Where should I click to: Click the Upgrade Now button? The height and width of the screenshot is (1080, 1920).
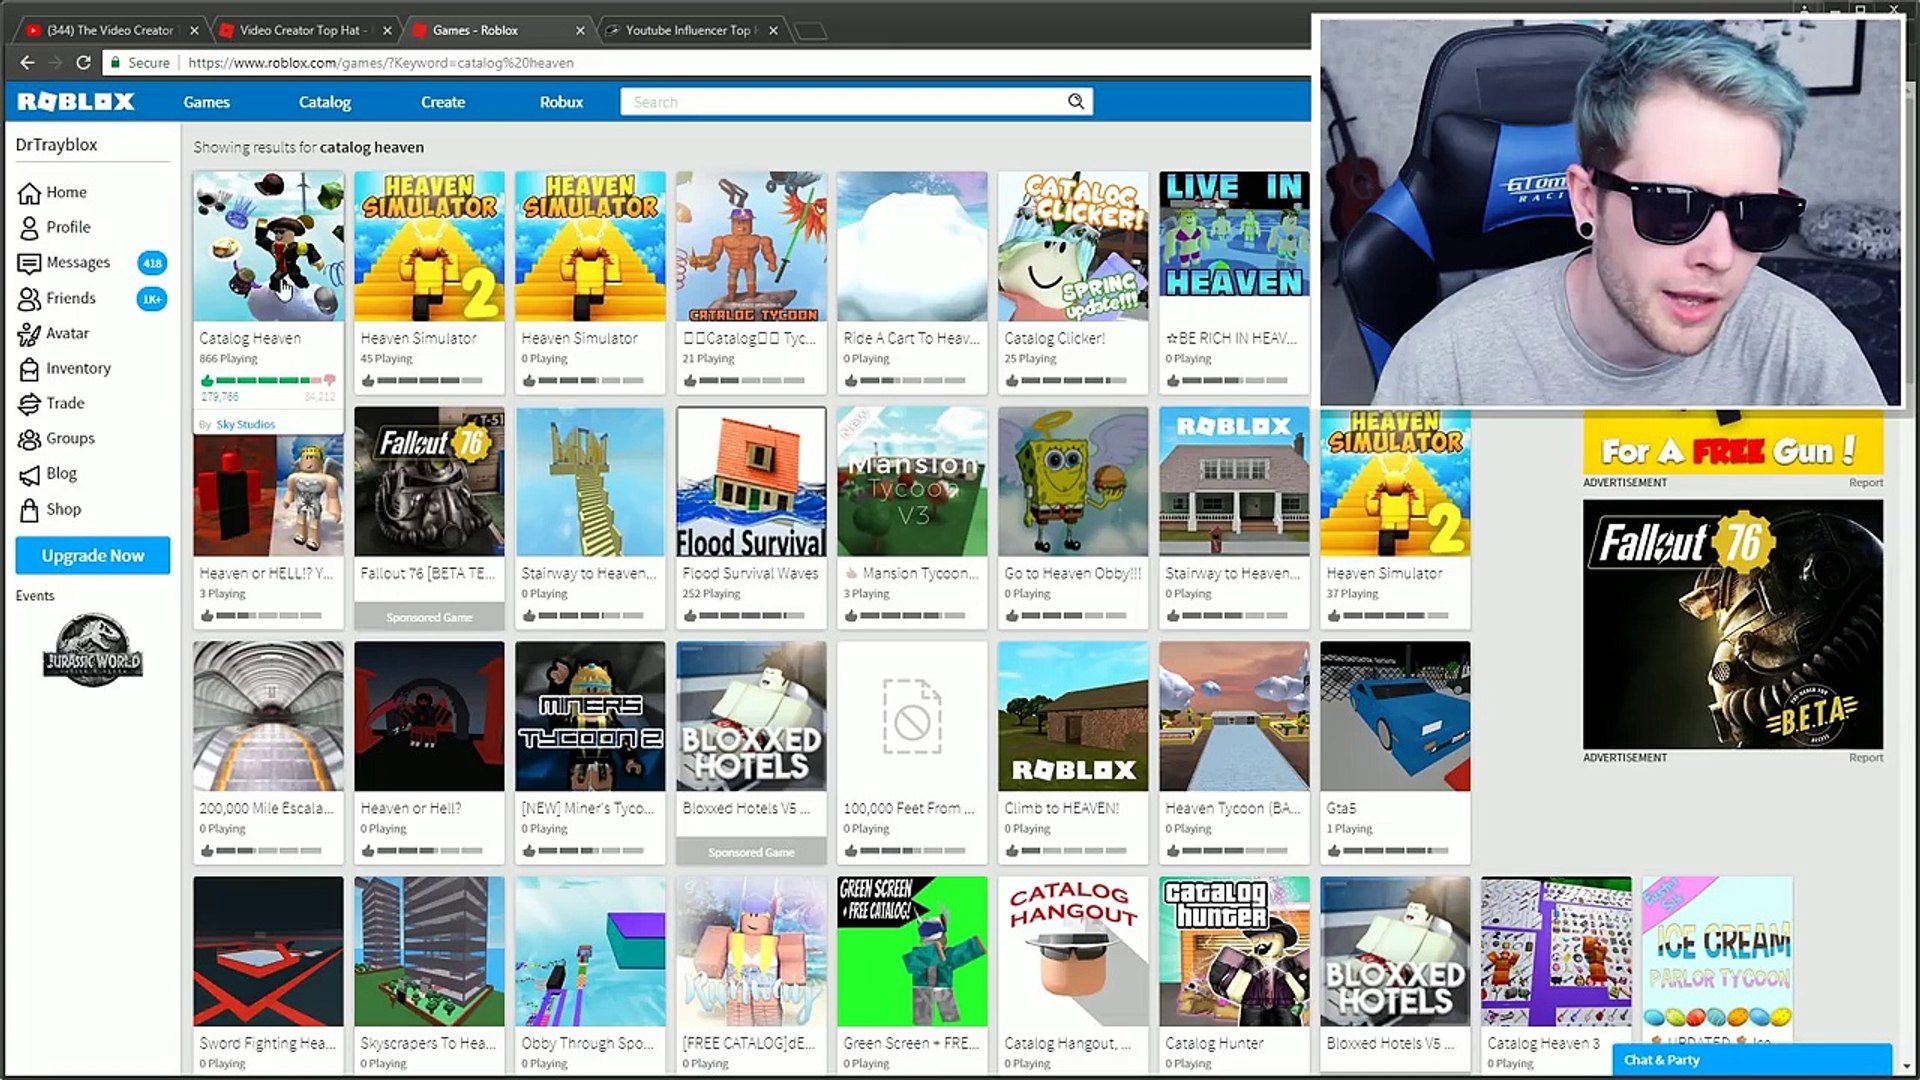[93, 556]
